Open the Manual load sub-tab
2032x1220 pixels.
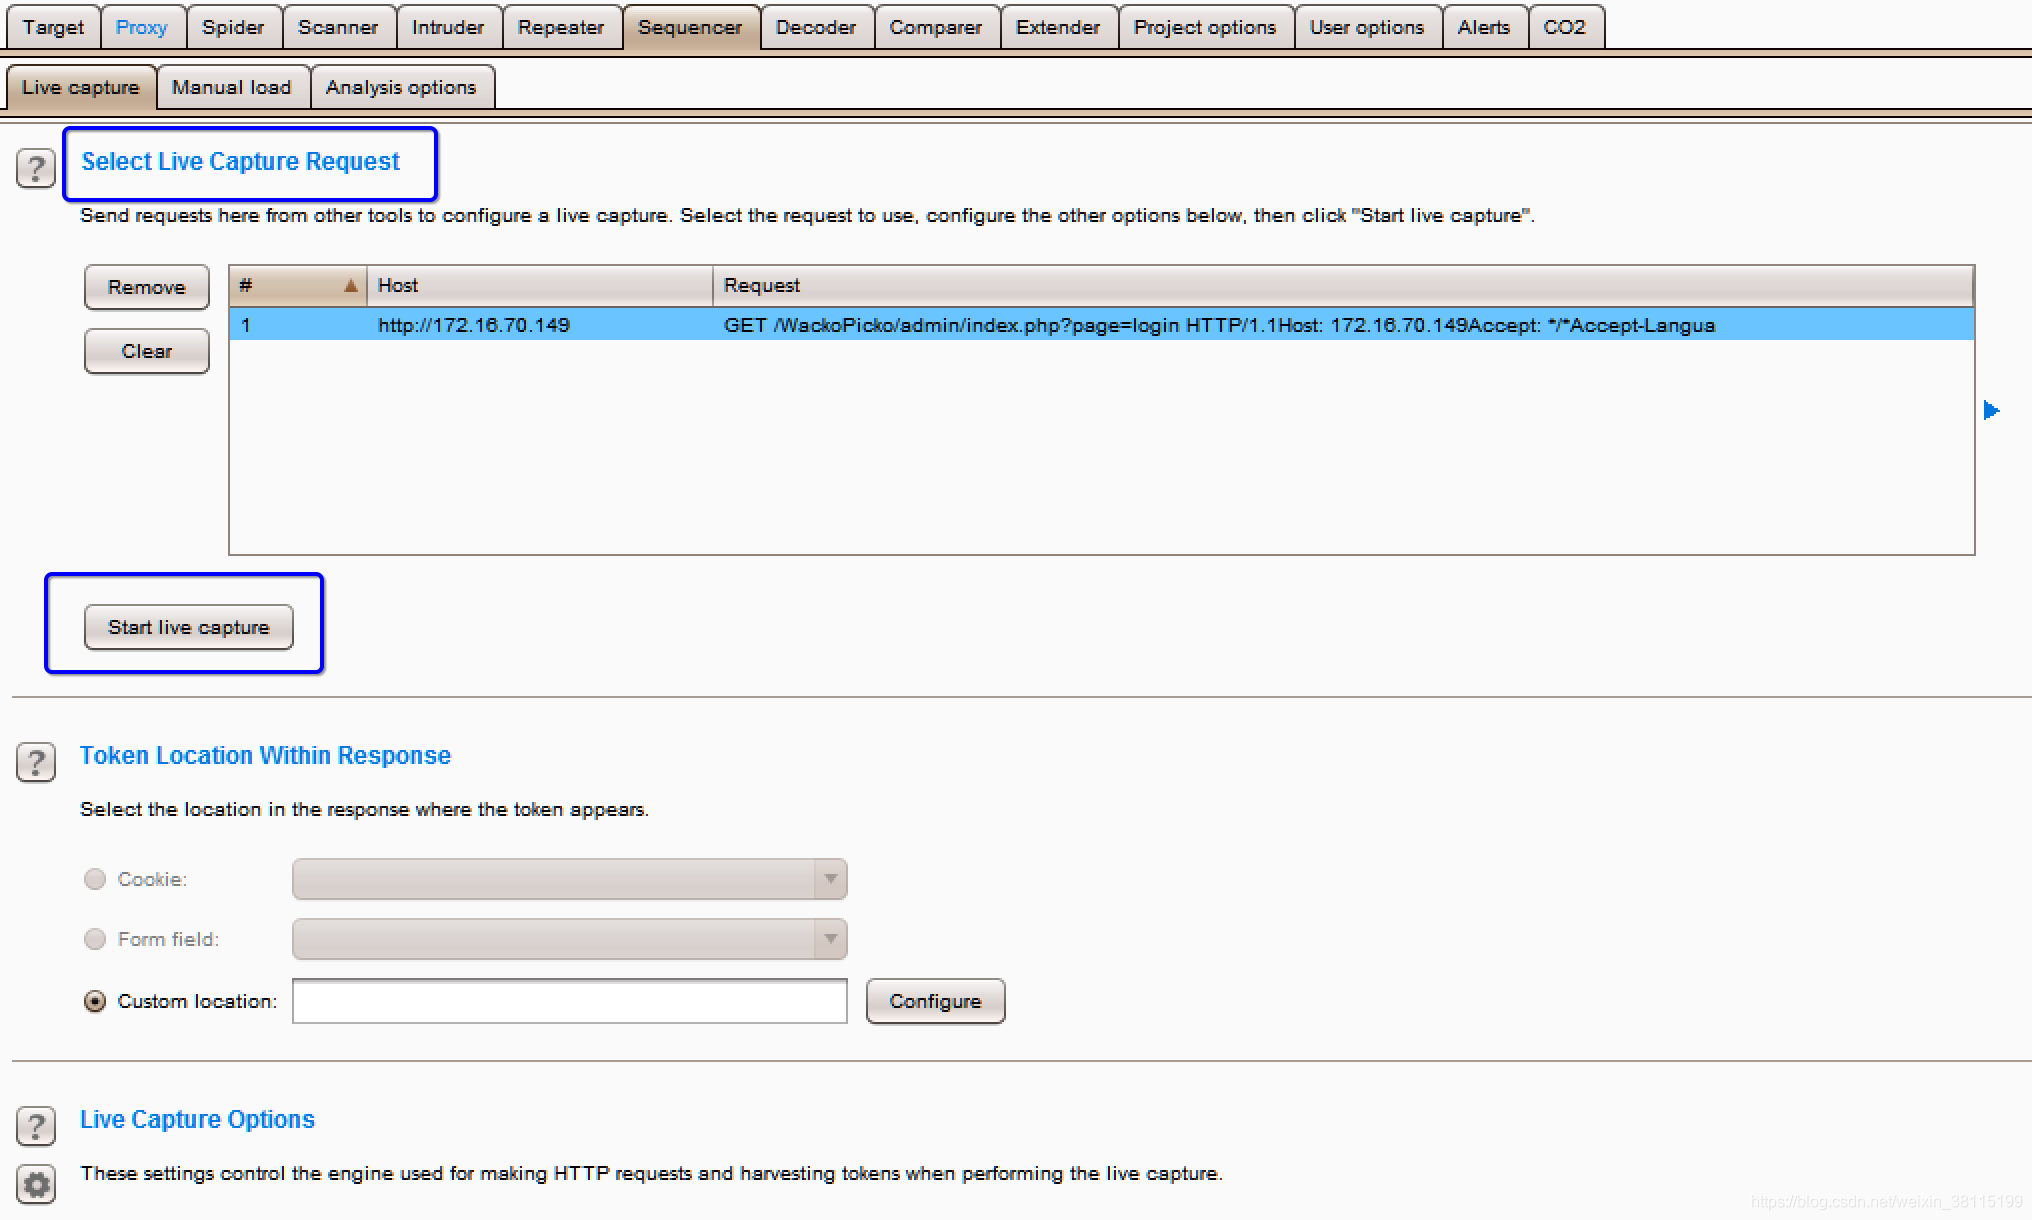pyautogui.click(x=231, y=87)
